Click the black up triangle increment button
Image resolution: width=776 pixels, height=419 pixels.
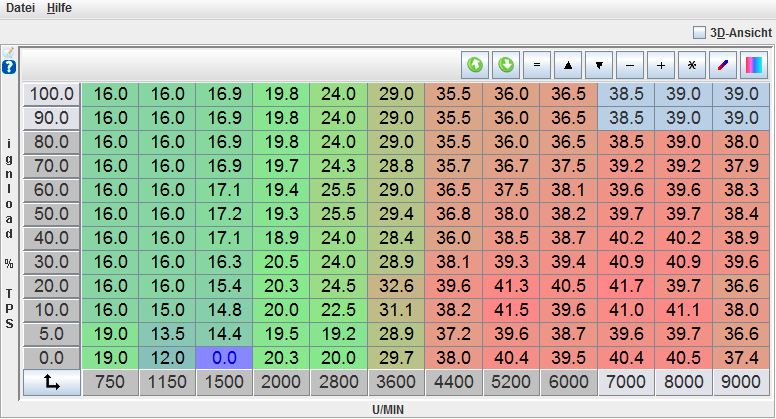tap(568, 65)
